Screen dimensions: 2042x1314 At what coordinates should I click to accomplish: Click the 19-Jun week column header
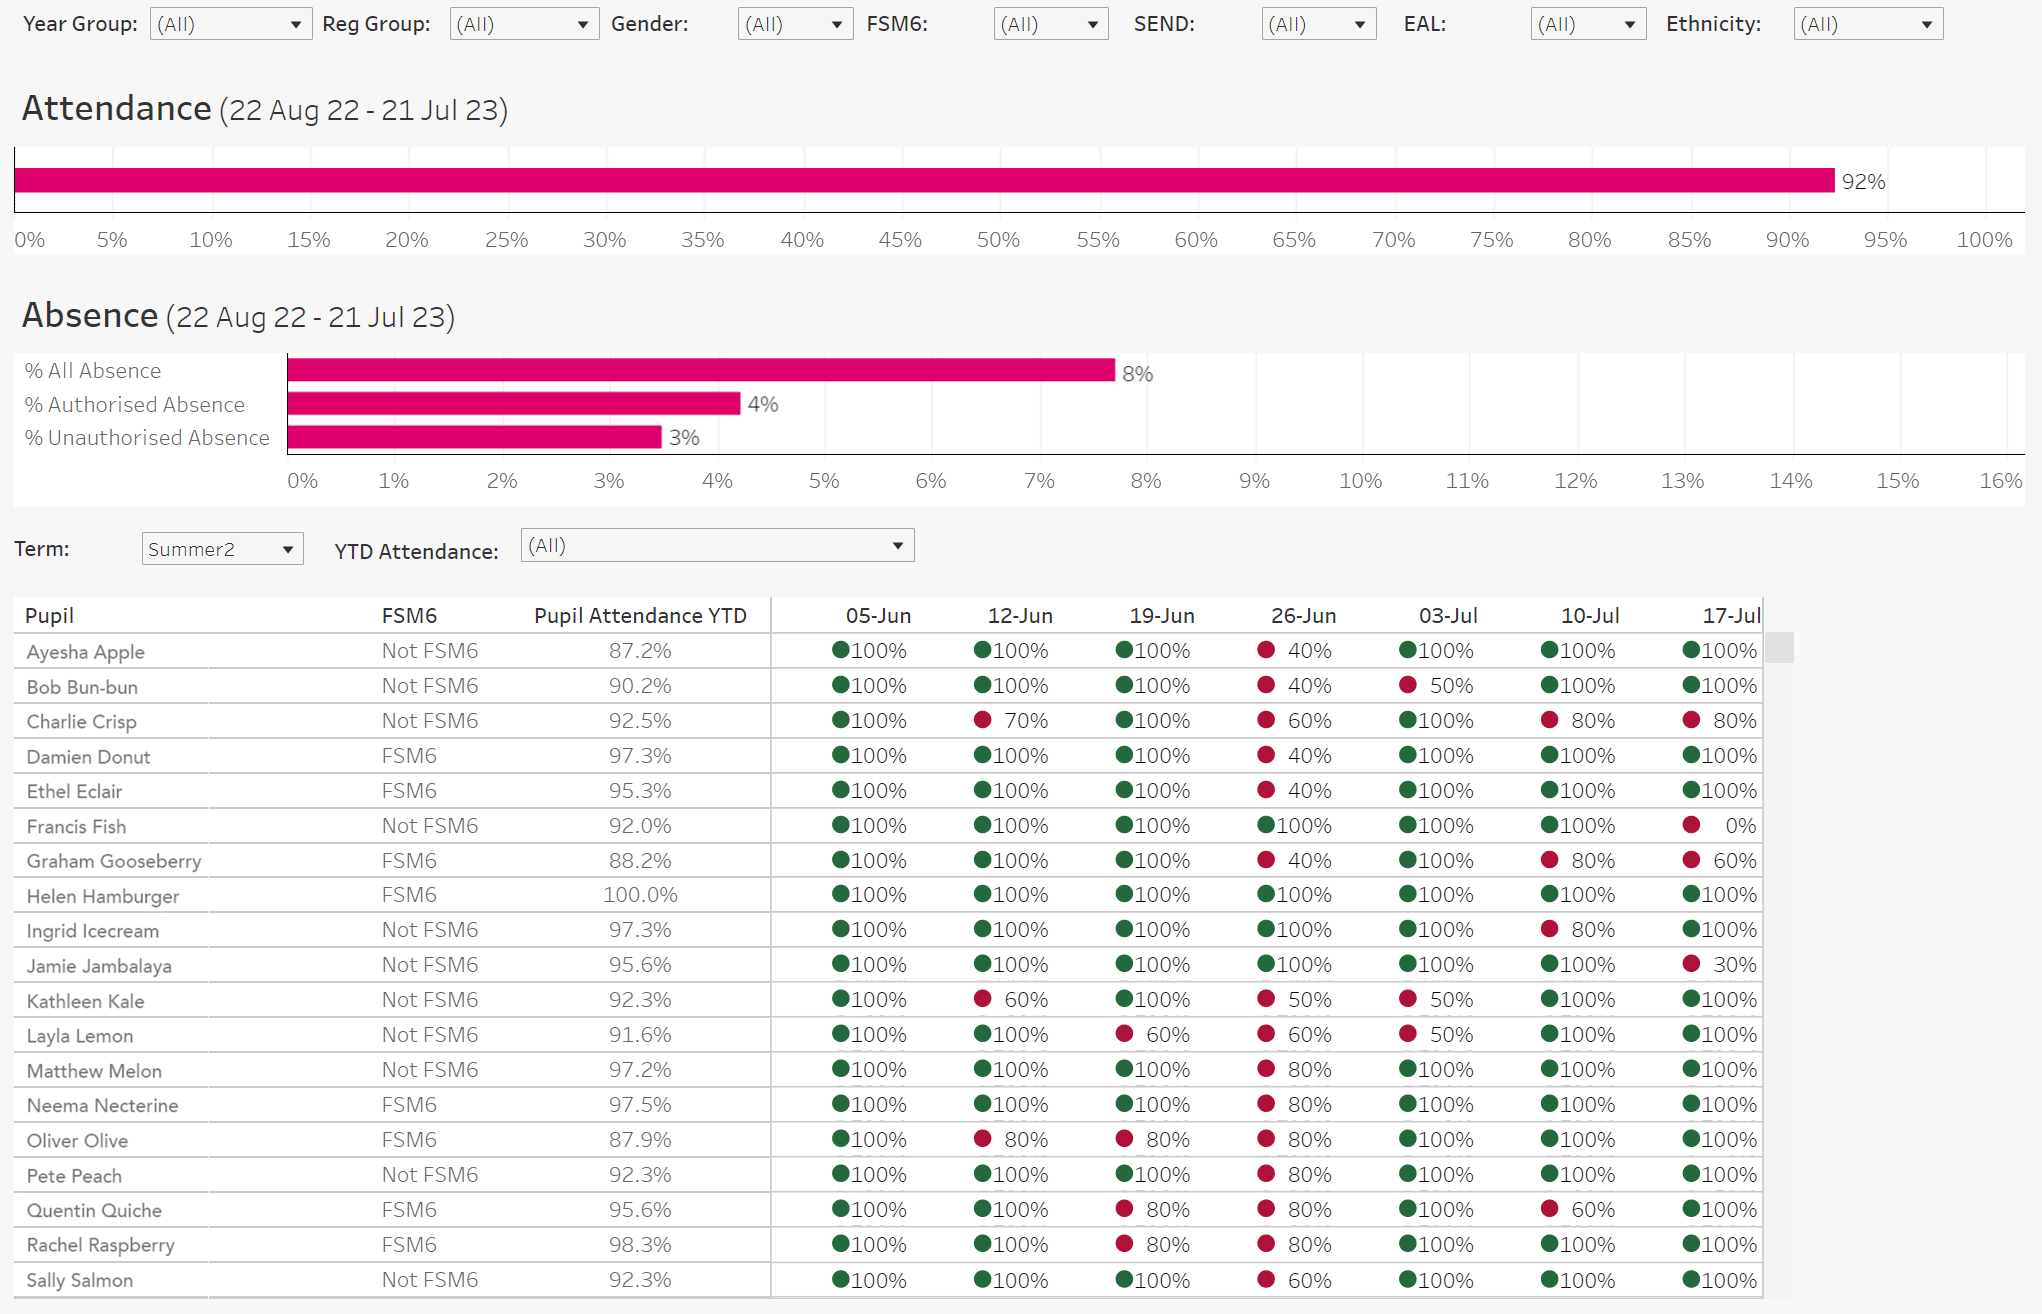[1162, 616]
